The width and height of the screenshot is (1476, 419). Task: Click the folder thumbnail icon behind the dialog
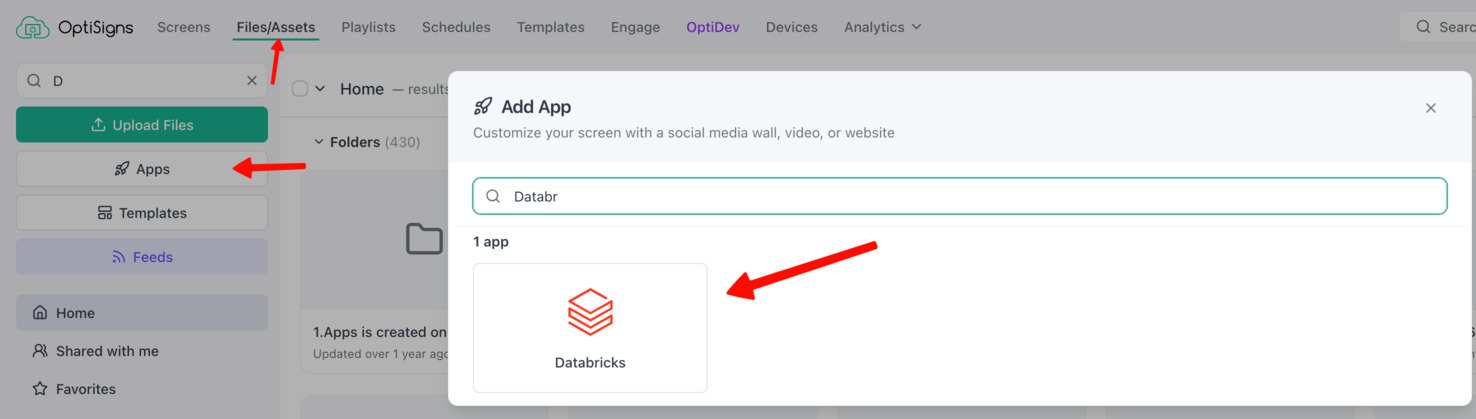[x=424, y=239]
